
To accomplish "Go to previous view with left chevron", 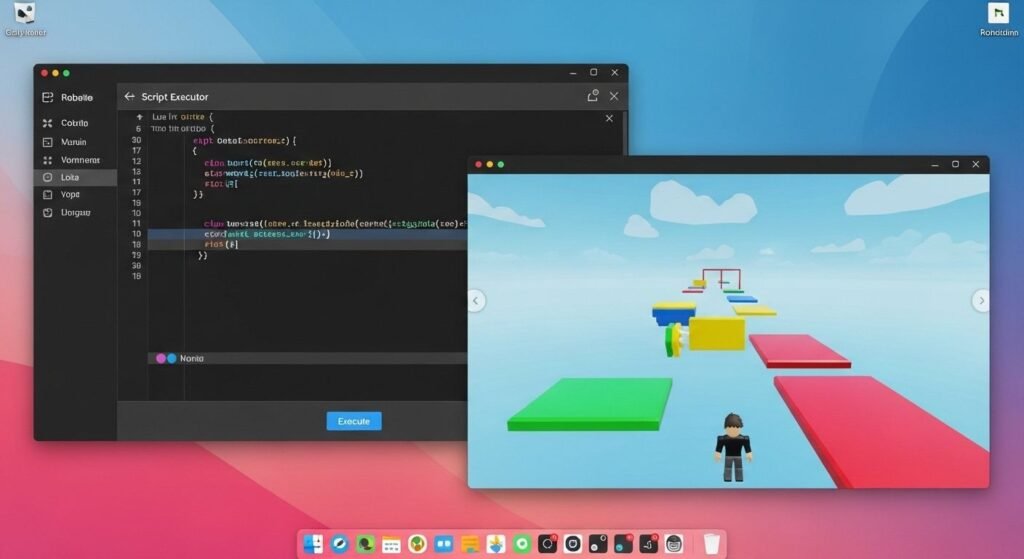I will coord(477,300).
